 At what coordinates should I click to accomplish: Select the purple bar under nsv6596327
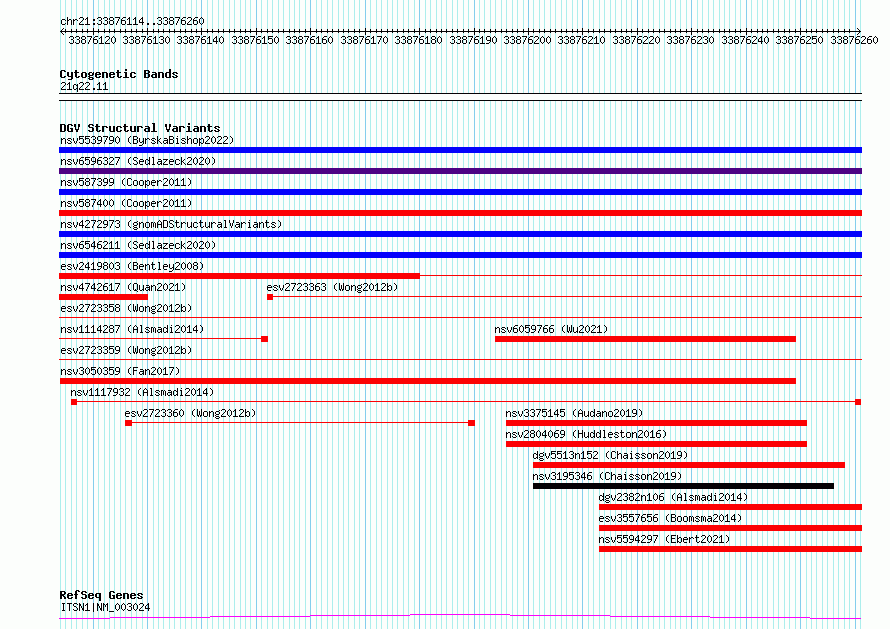460,171
